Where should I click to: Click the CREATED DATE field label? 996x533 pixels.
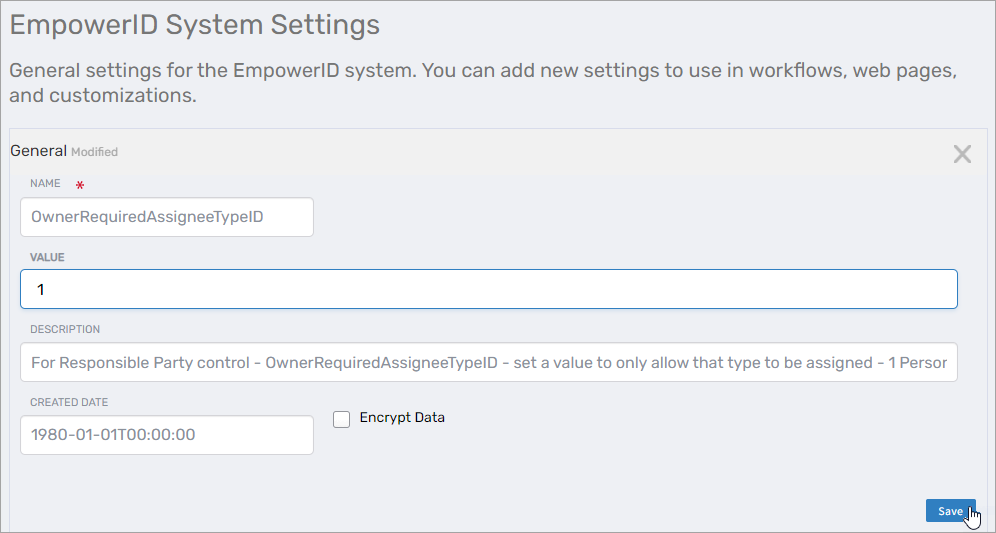click(69, 402)
